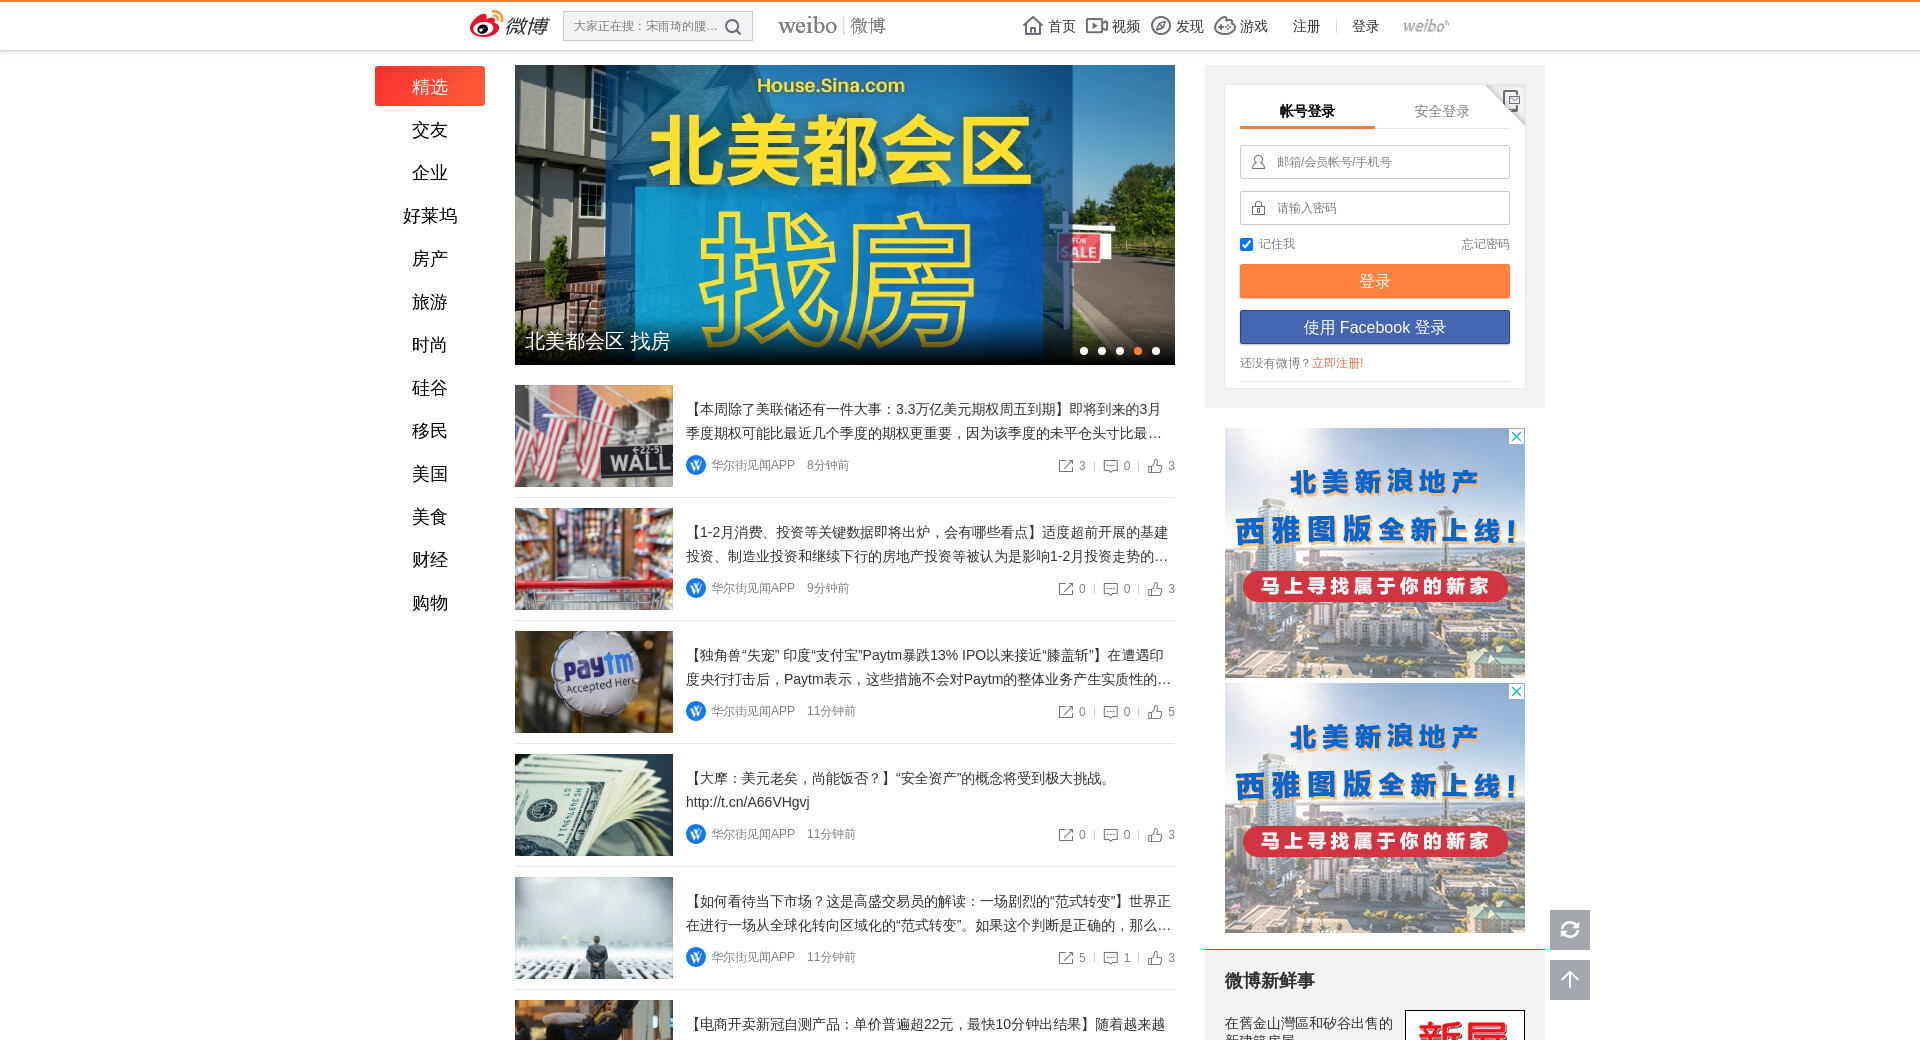Close the upper 北美新浪地产 ad
1920x1040 pixels.
(1517, 436)
